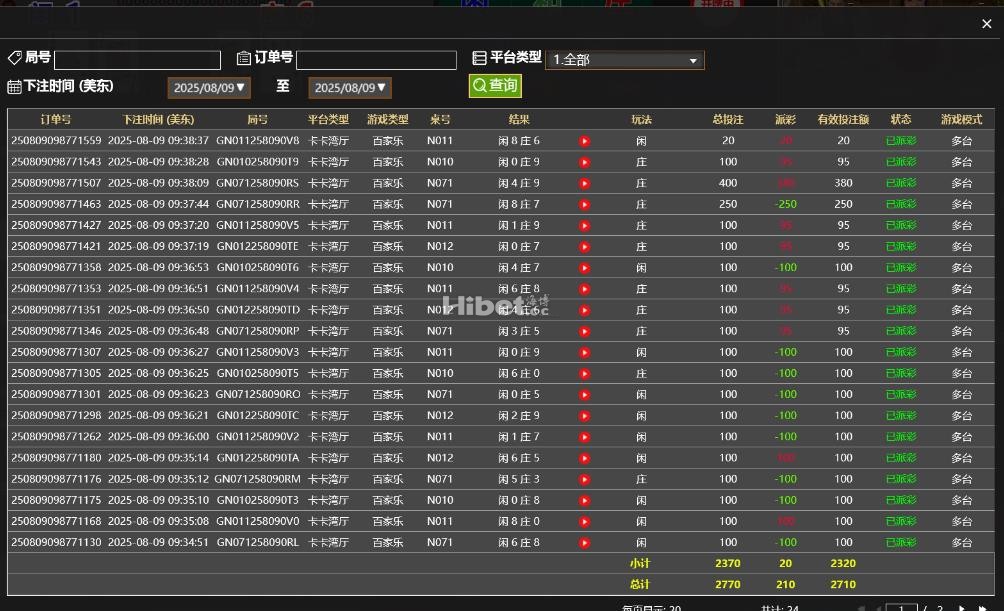Click the green 查询 search button
Screen dimensions: 1004x611
point(495,86)
